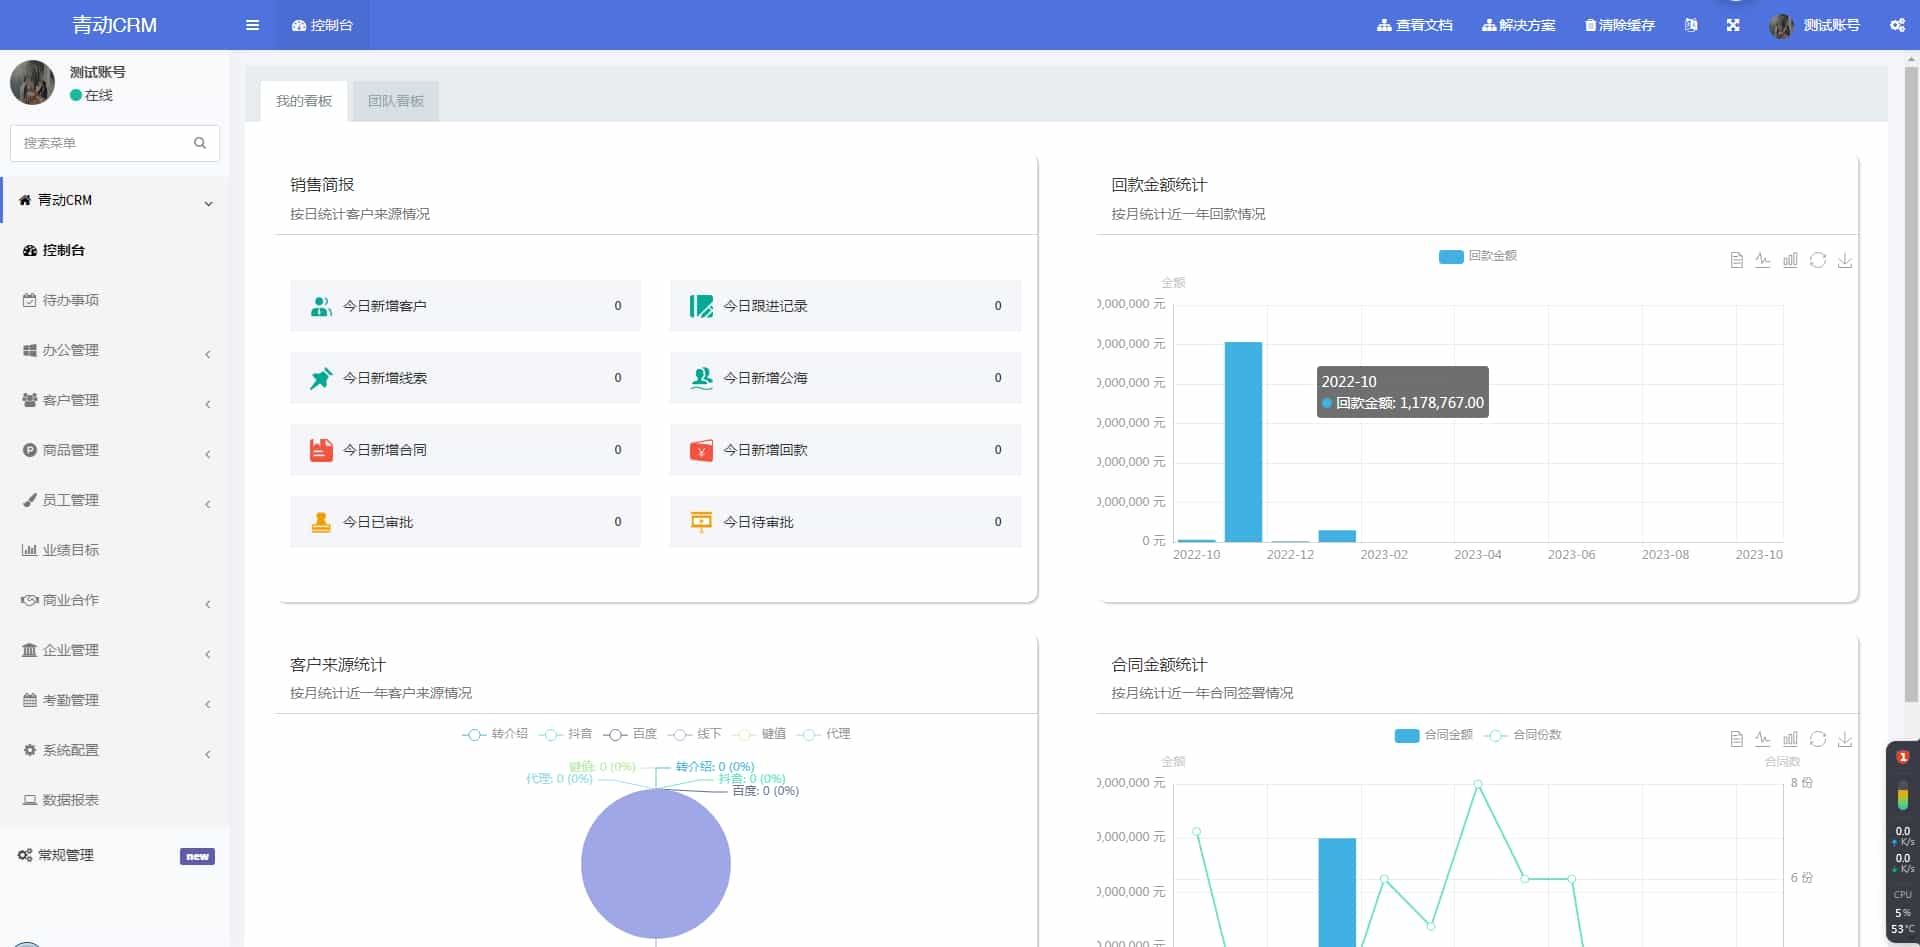Viewport: 1920px width, 947px height.
Task: Collapse the 青动CRM sidebar section
Action: (115, 200)
